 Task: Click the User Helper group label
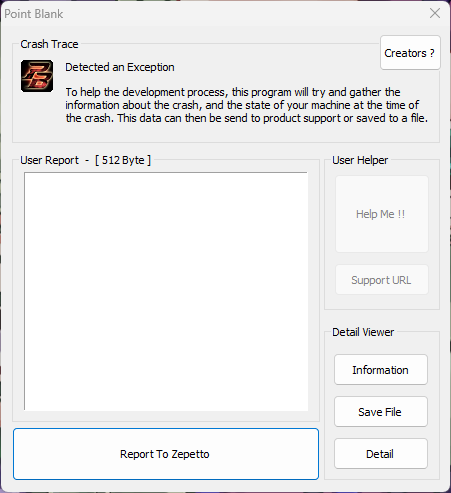[360, 160]
